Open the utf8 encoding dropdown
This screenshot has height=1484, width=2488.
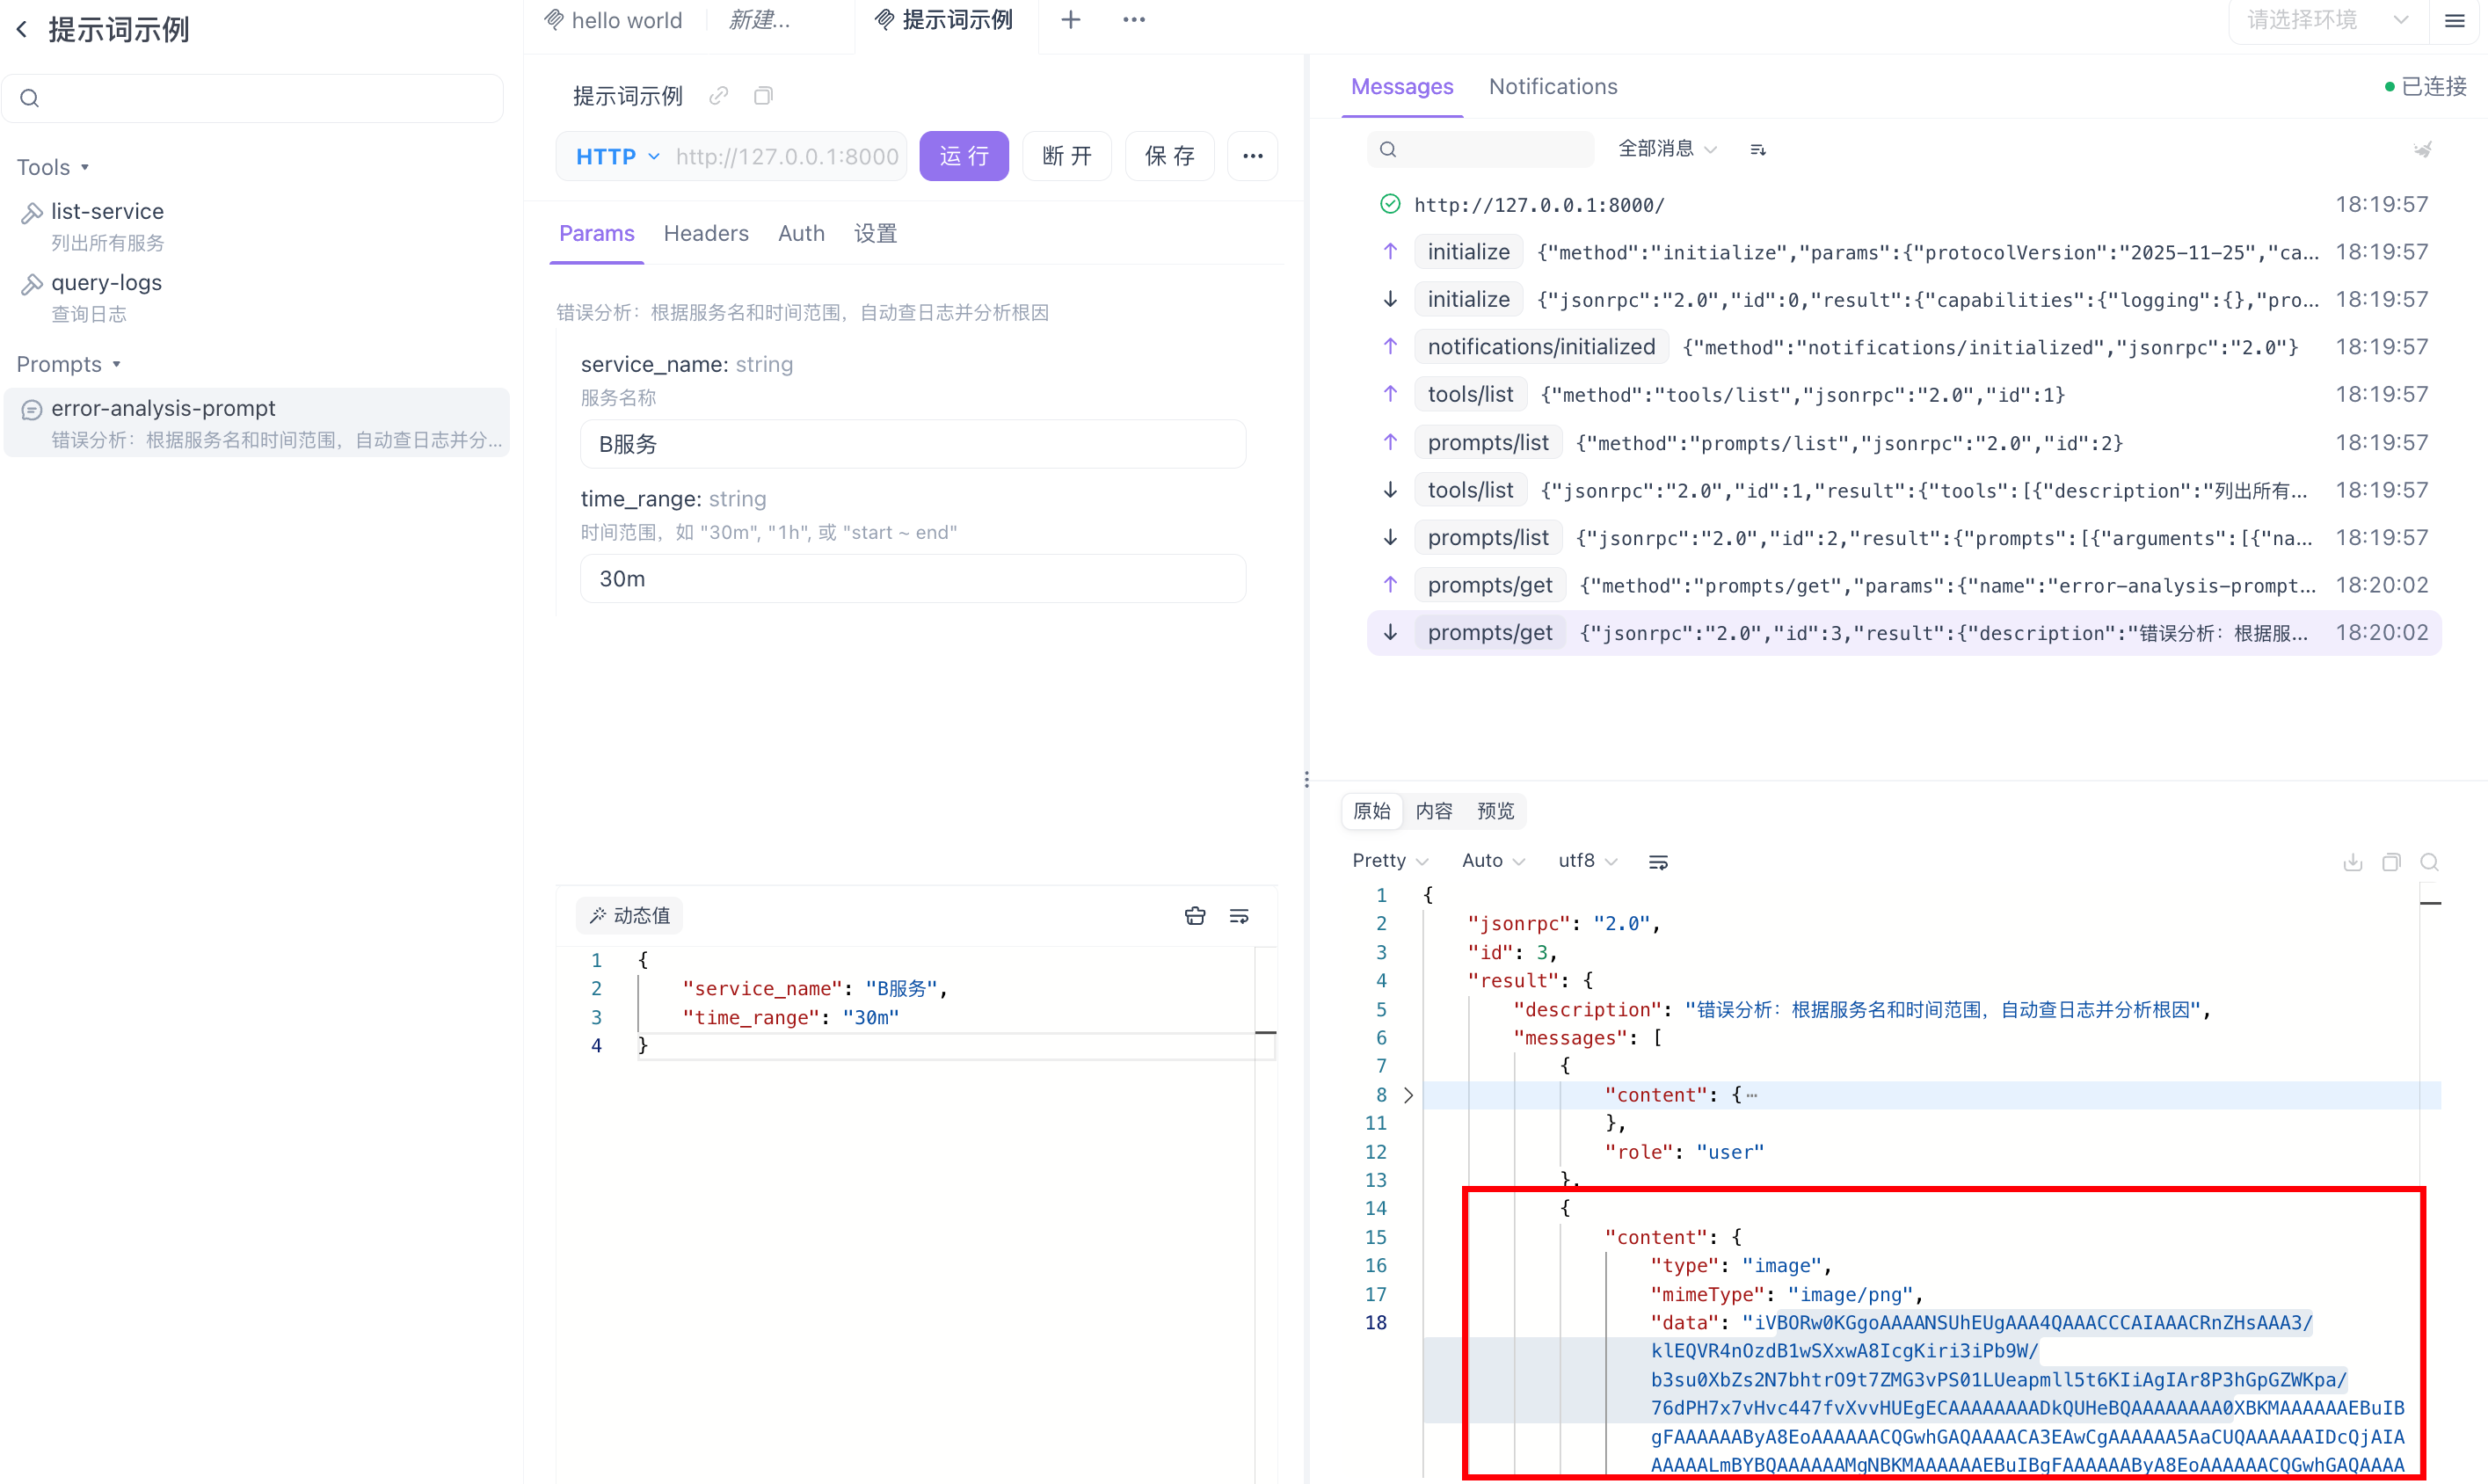[x=1587, y=861]
